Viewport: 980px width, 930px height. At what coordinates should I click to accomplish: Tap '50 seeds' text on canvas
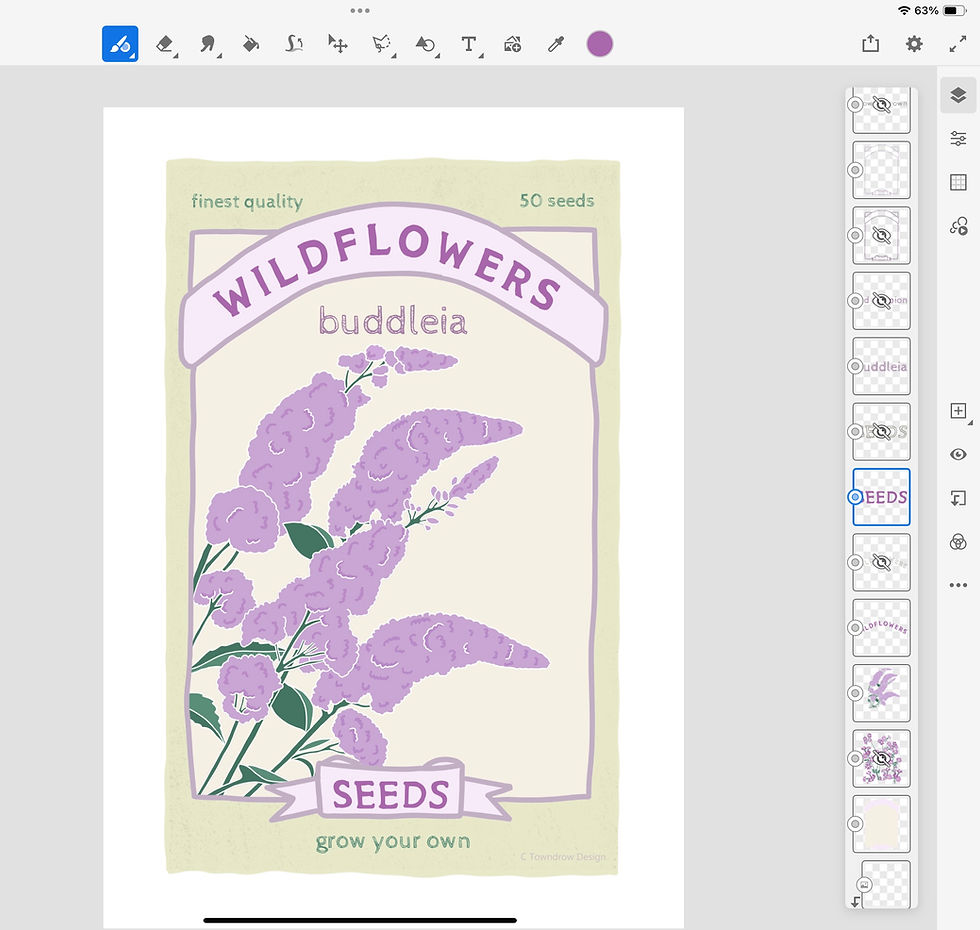557,201
